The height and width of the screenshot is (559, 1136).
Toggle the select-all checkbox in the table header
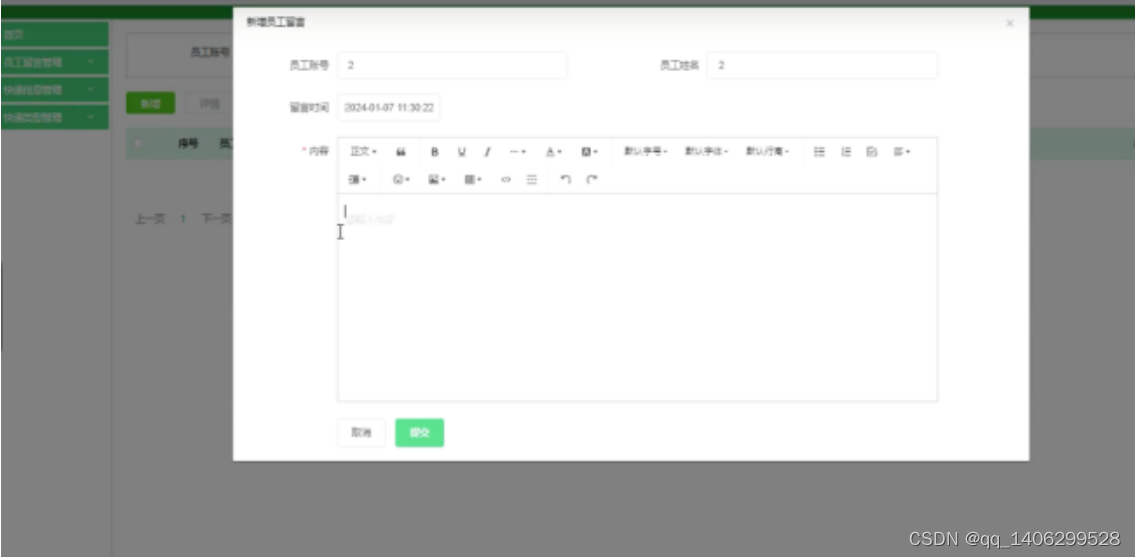[x=138, y=144]
